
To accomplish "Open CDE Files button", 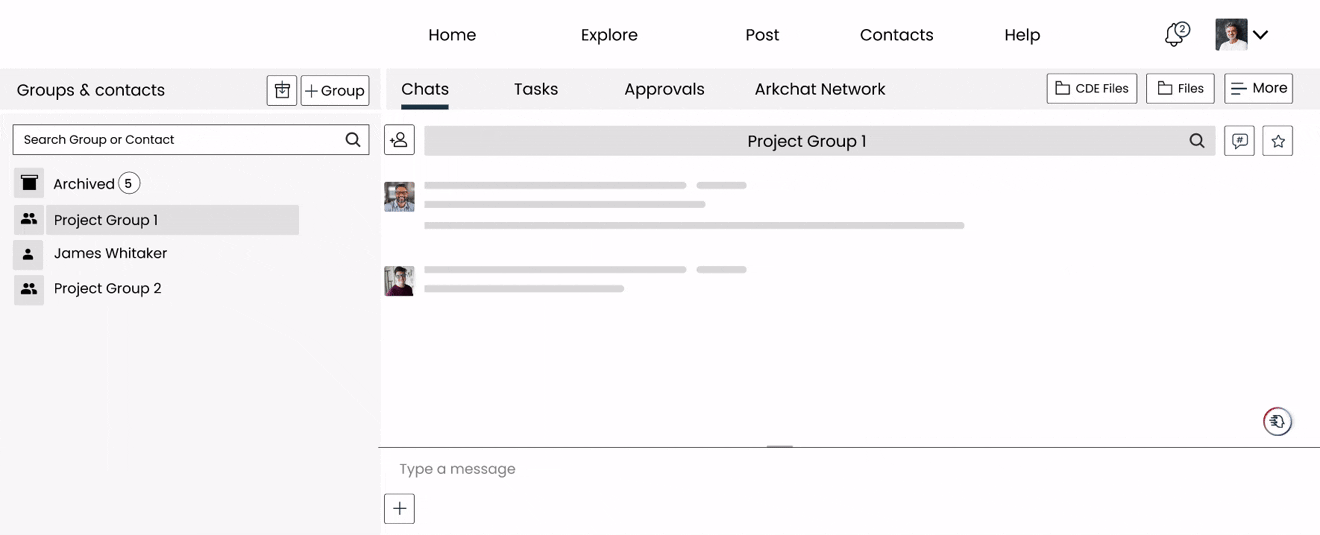I will pyautogui.click(x=1091, y=88).
